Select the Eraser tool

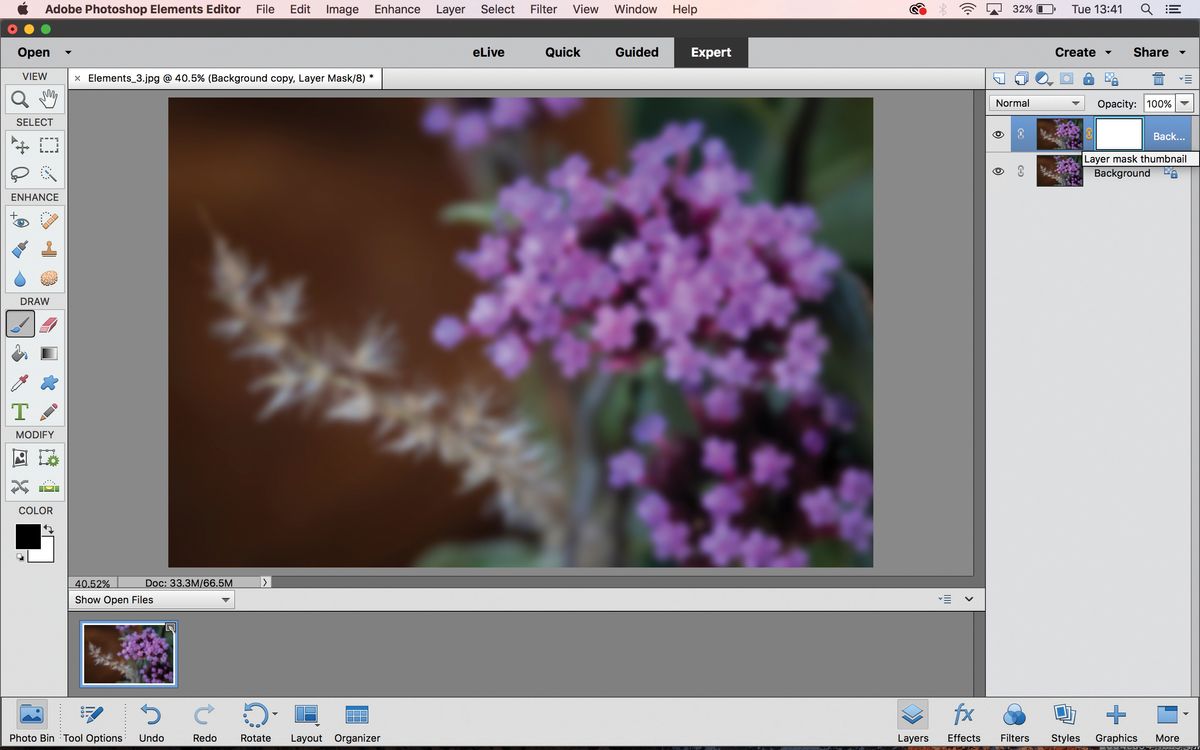pos(47,324)
